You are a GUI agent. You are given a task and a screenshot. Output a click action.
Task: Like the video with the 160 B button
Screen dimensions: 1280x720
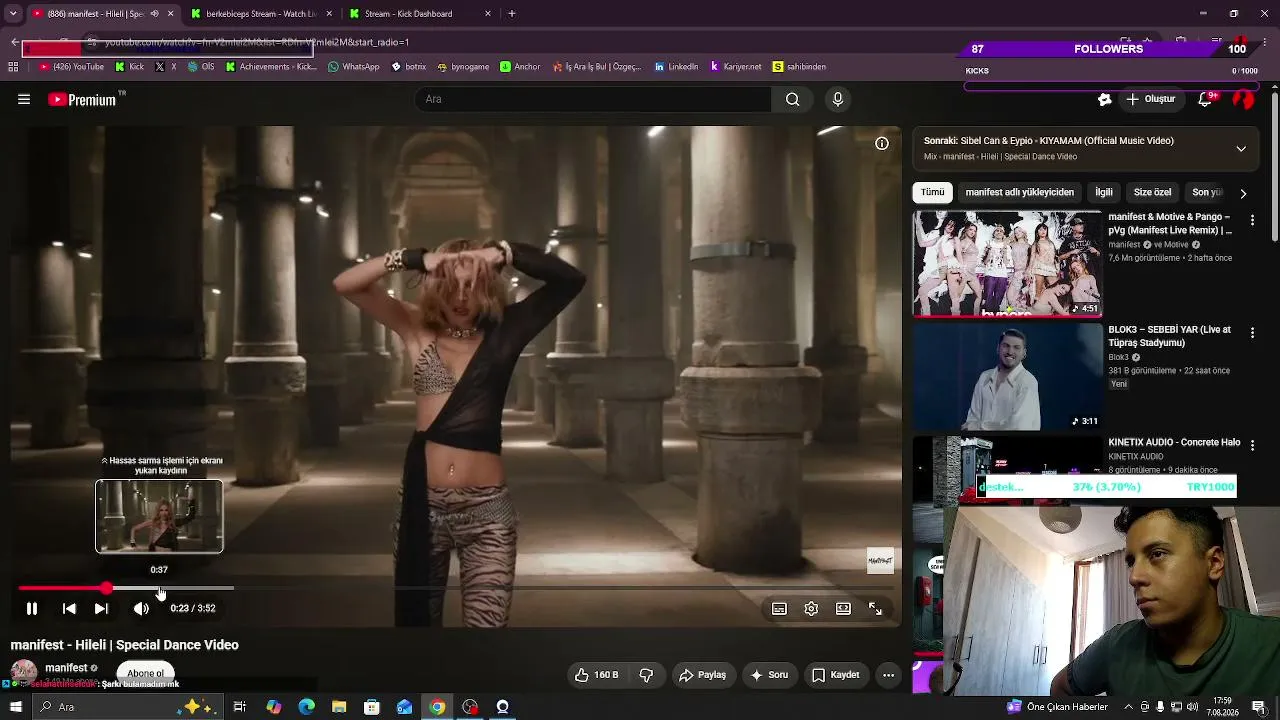pos(596,675)
